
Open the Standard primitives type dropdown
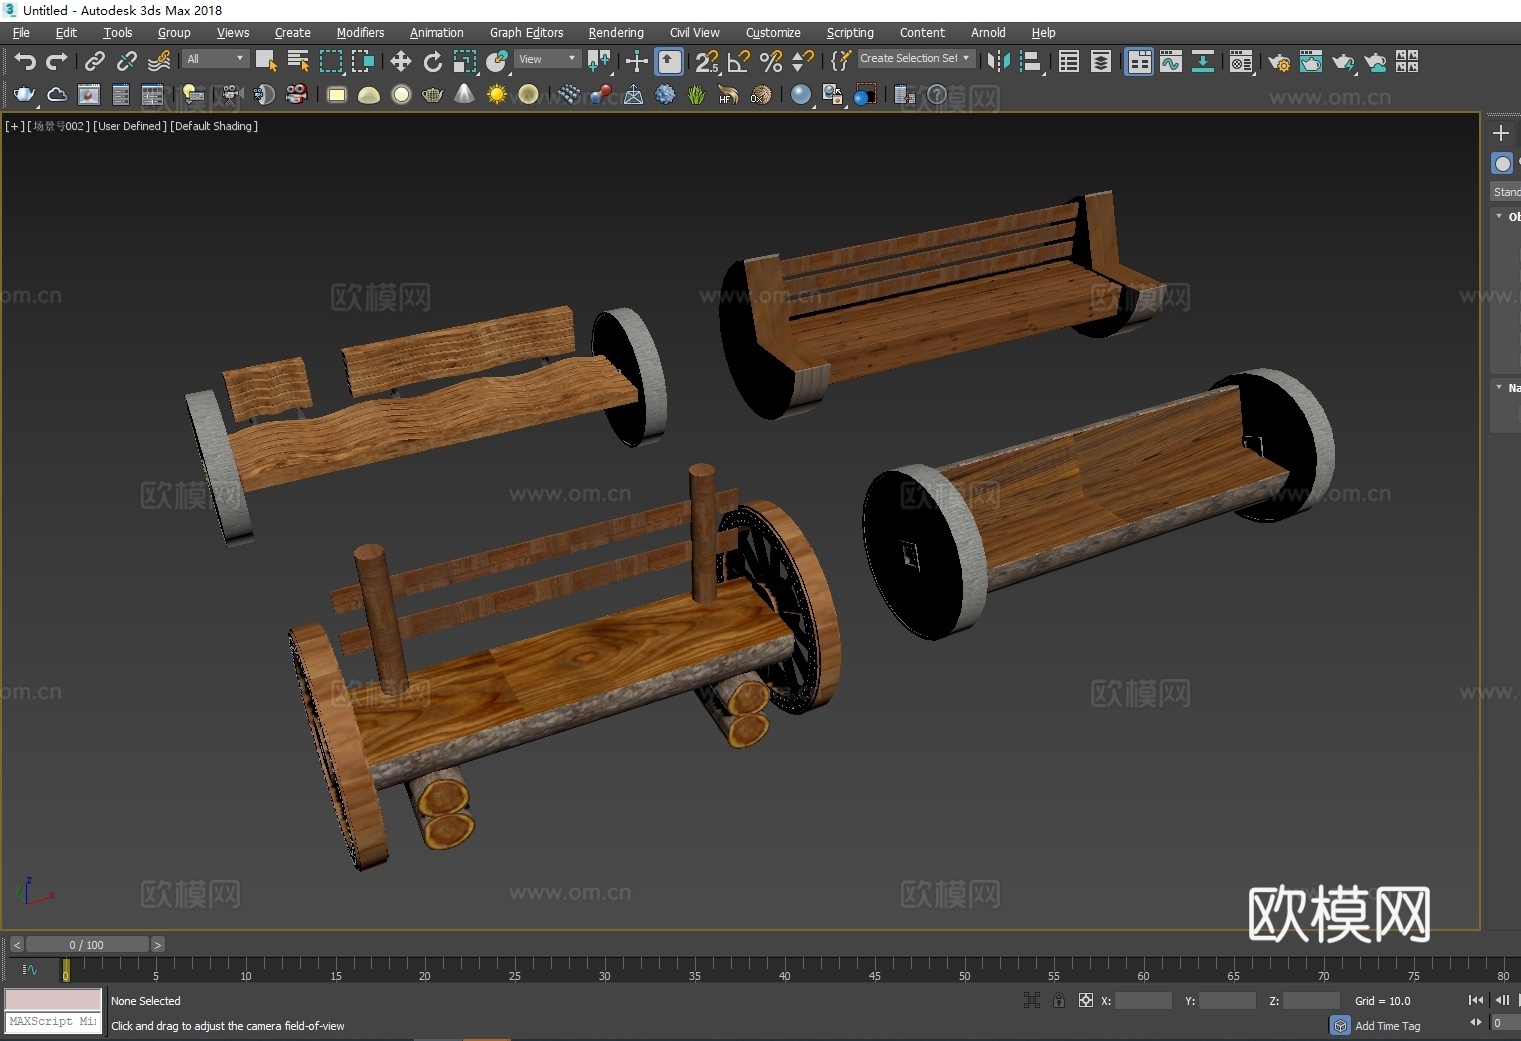(1506, 192)
